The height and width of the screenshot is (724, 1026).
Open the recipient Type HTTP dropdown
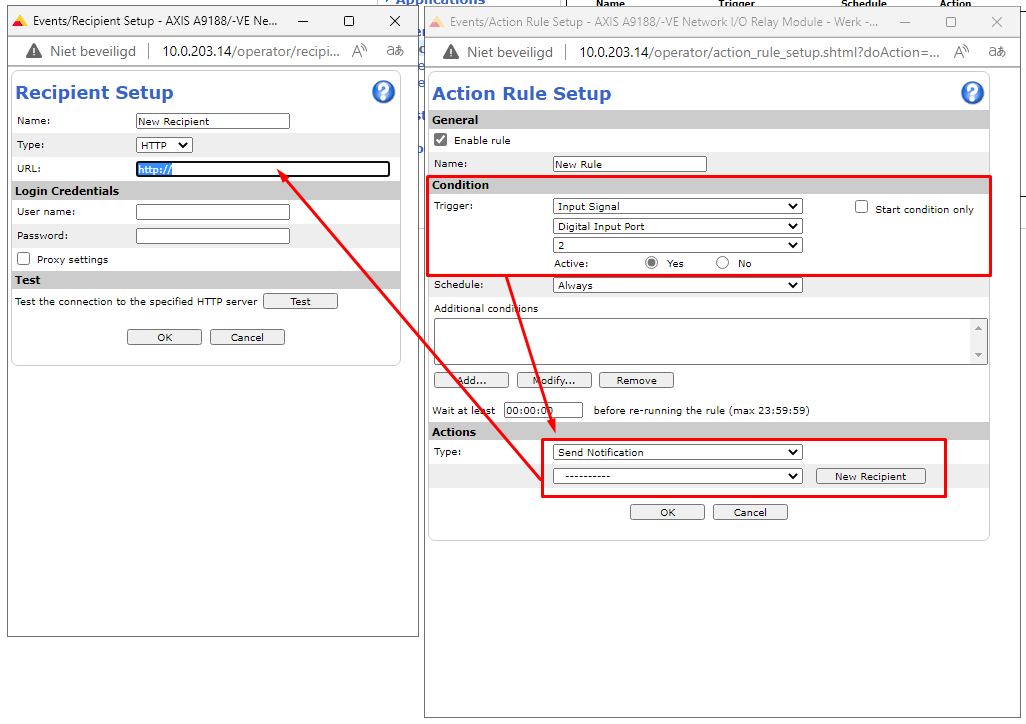(164, 145)
